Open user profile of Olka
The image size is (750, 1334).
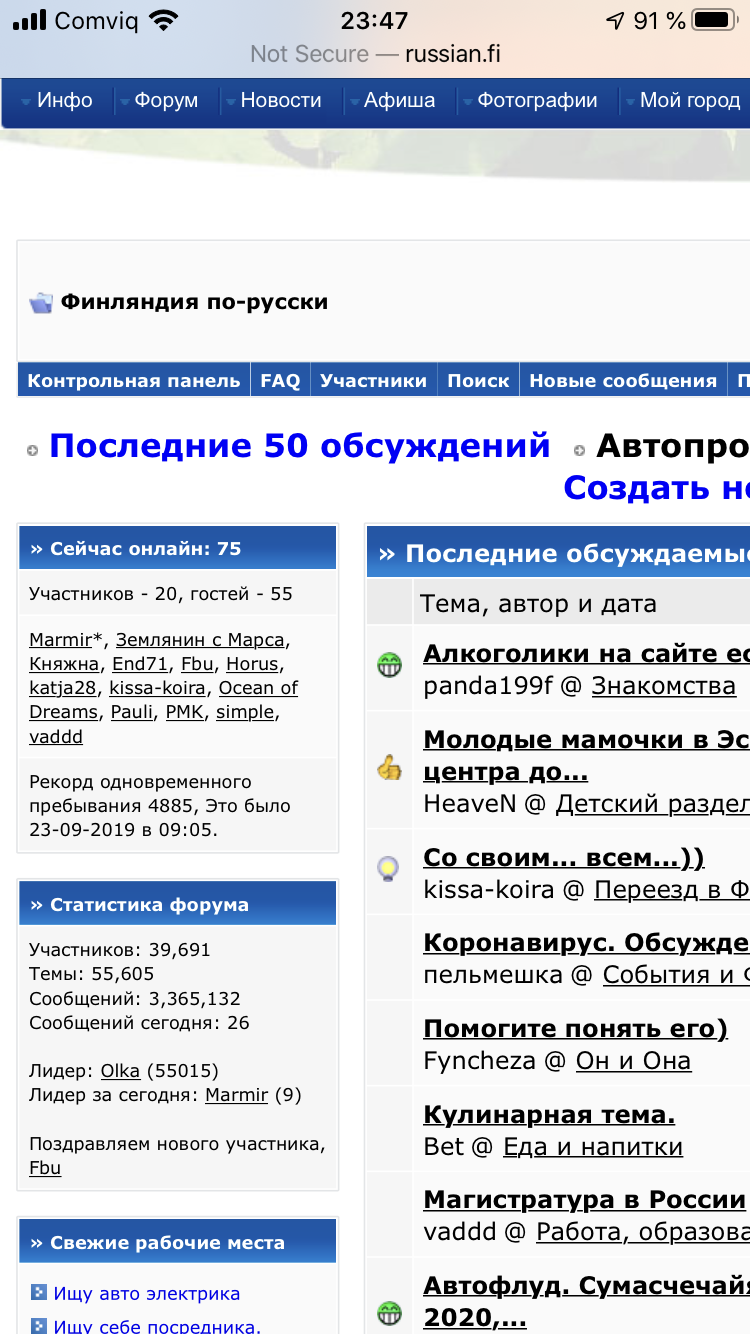point(120,1071)
